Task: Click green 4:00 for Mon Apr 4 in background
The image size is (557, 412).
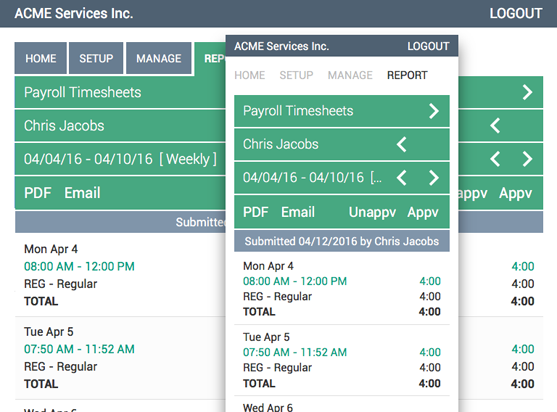Action: [523, 267]
